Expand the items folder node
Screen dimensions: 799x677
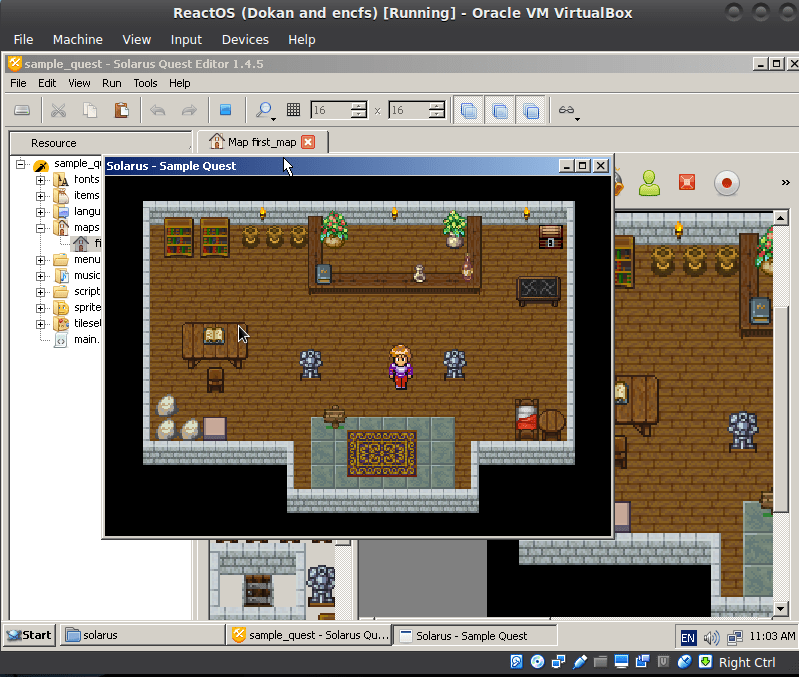point(40,196)
